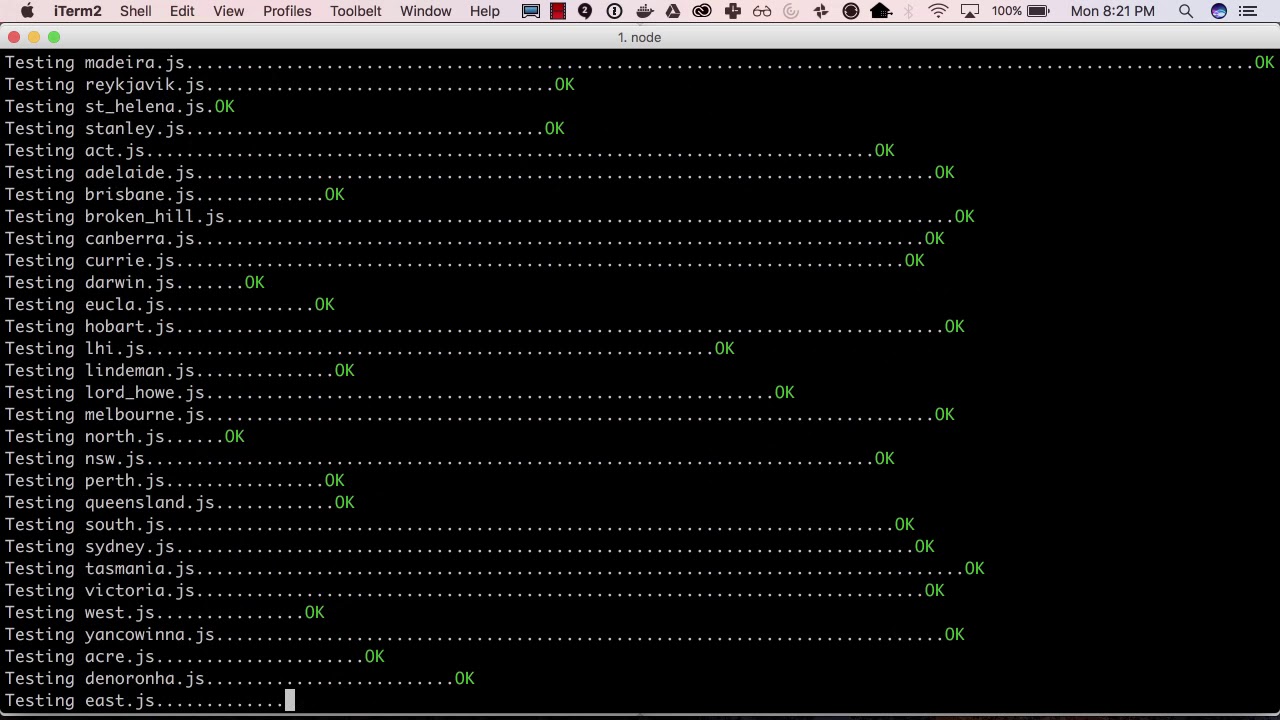Open the Docker whale menu bar icon

tap(645, 11)
